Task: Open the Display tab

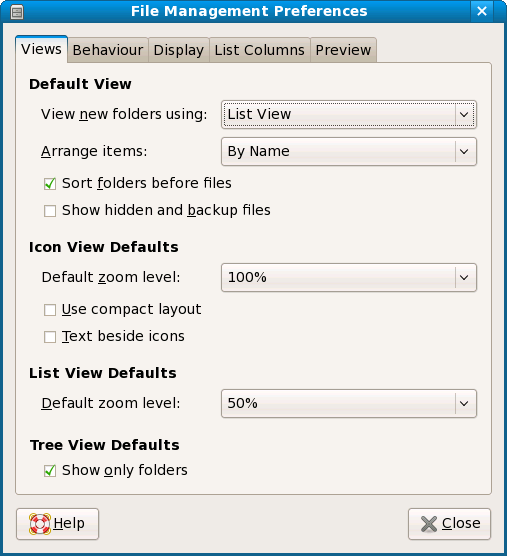Action: coord(179,50)
